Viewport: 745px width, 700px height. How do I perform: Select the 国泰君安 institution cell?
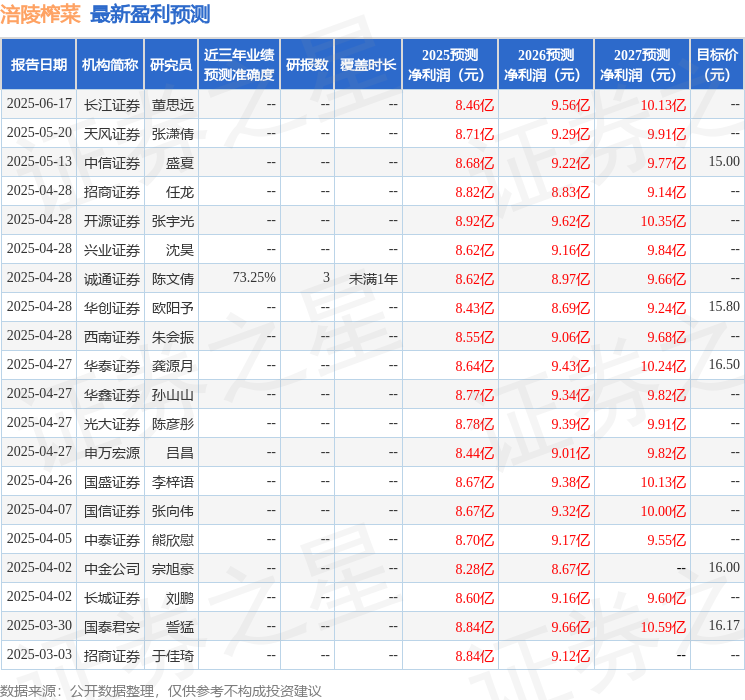112,627
